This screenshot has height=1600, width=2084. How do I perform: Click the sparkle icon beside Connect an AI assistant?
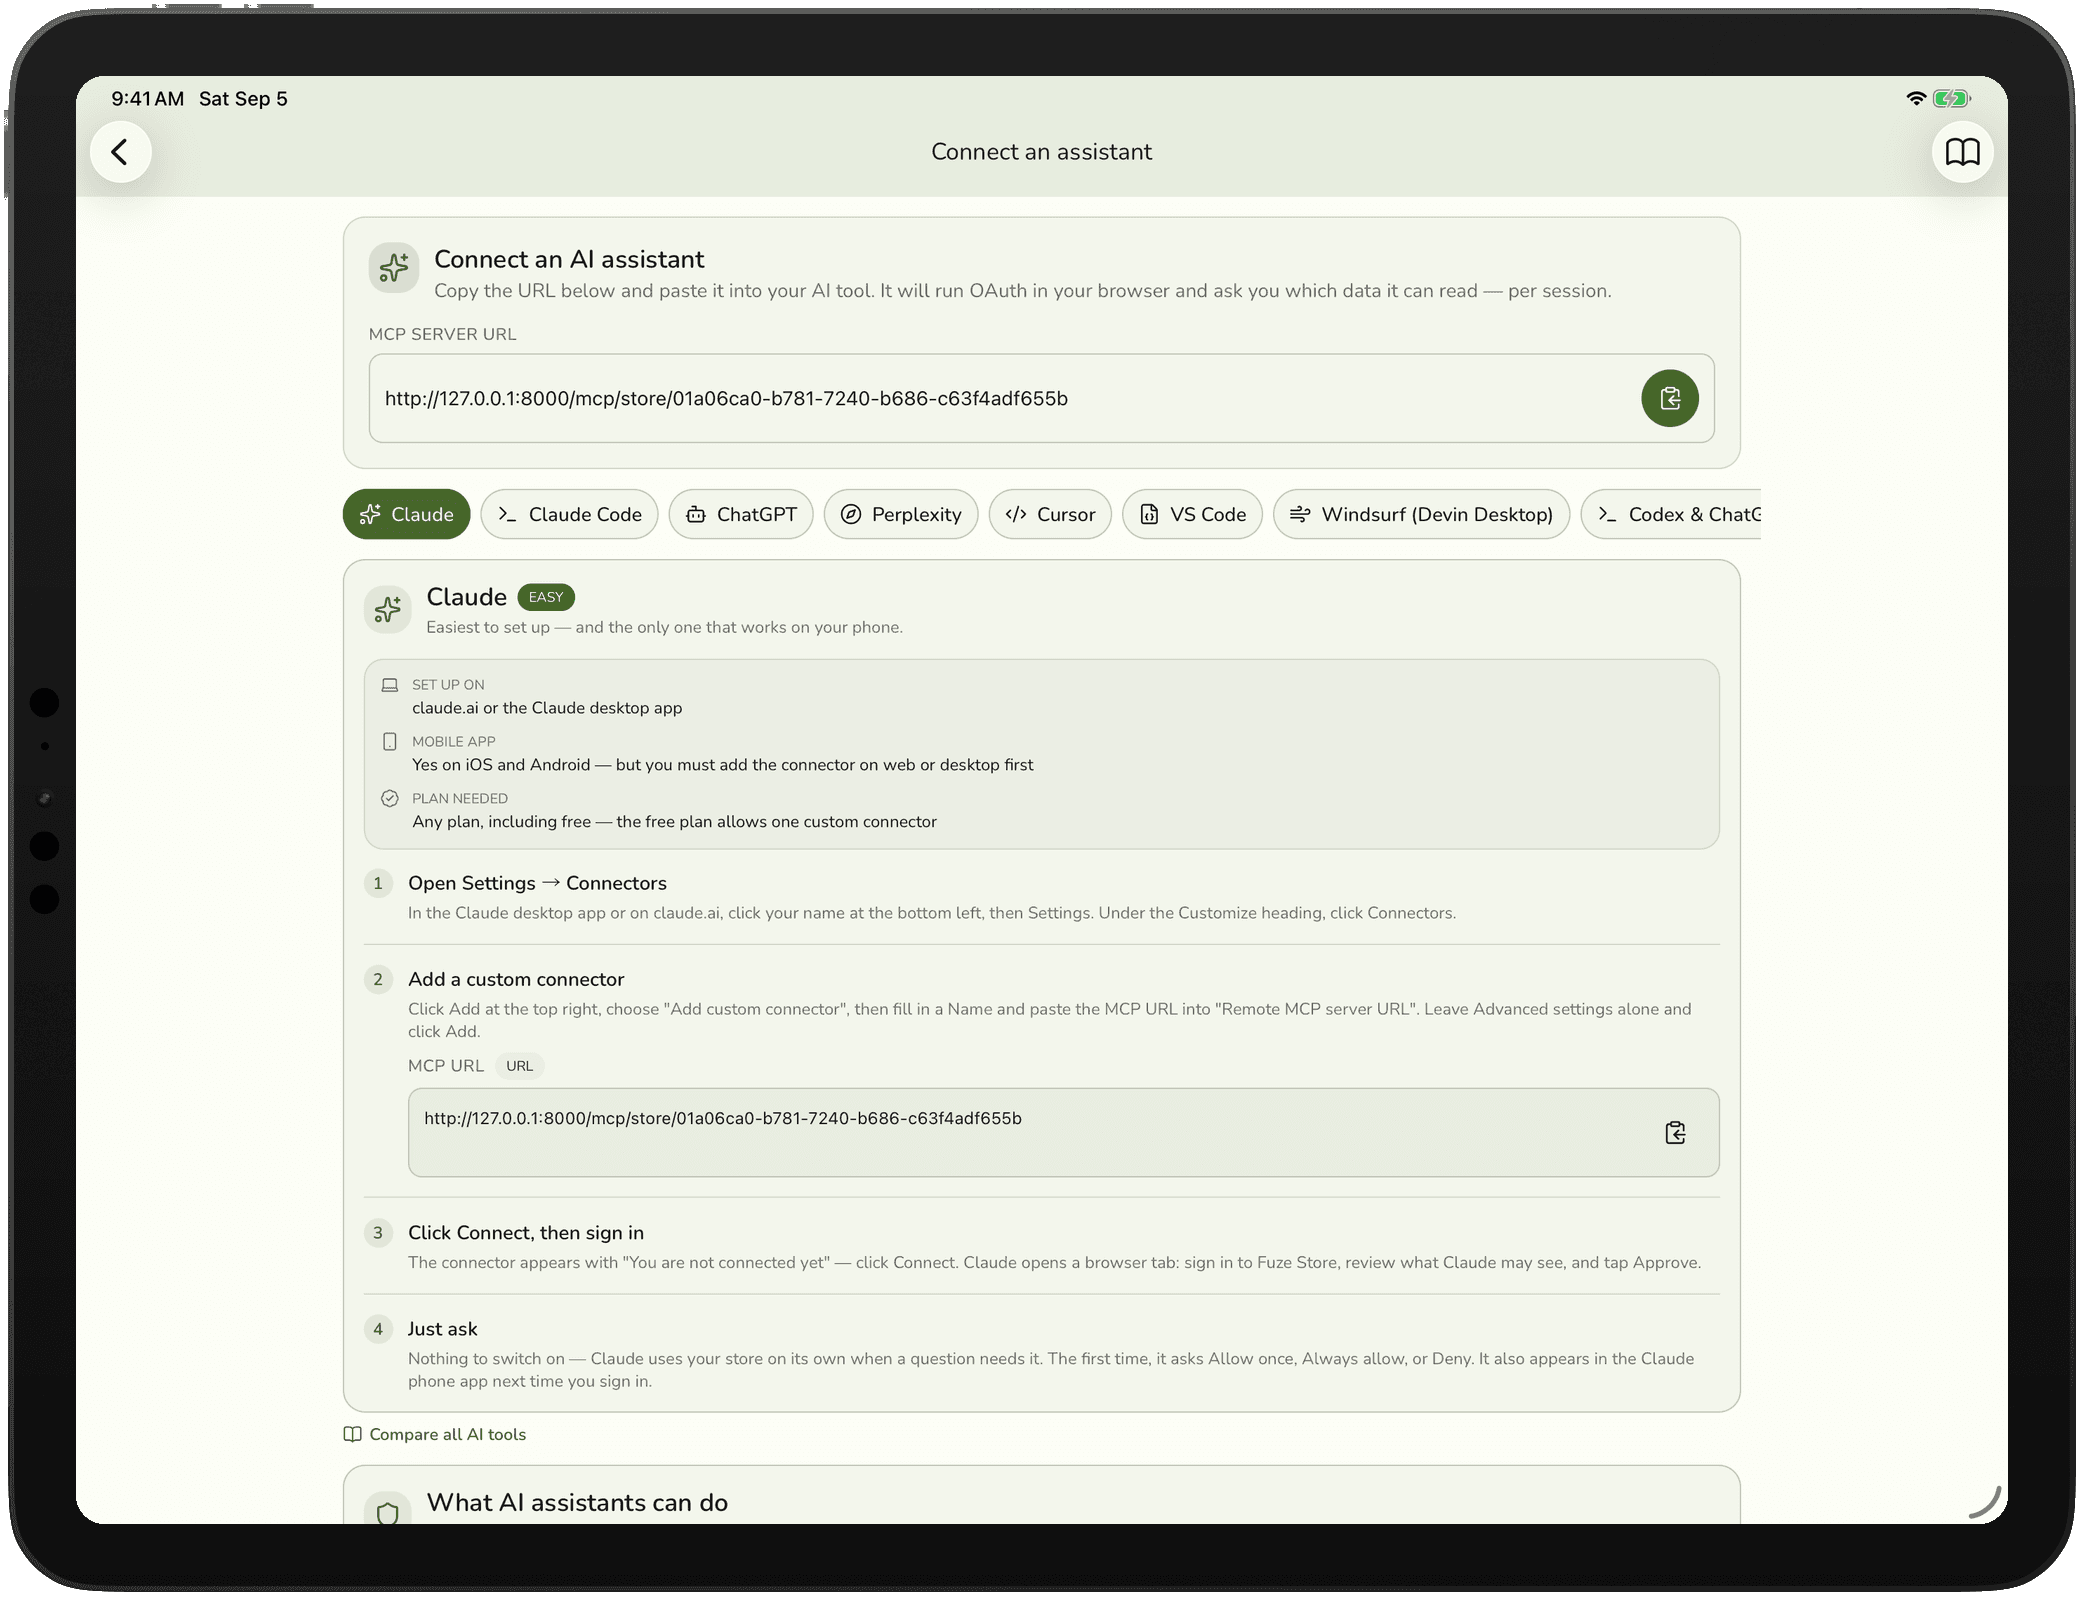(394, 267)
